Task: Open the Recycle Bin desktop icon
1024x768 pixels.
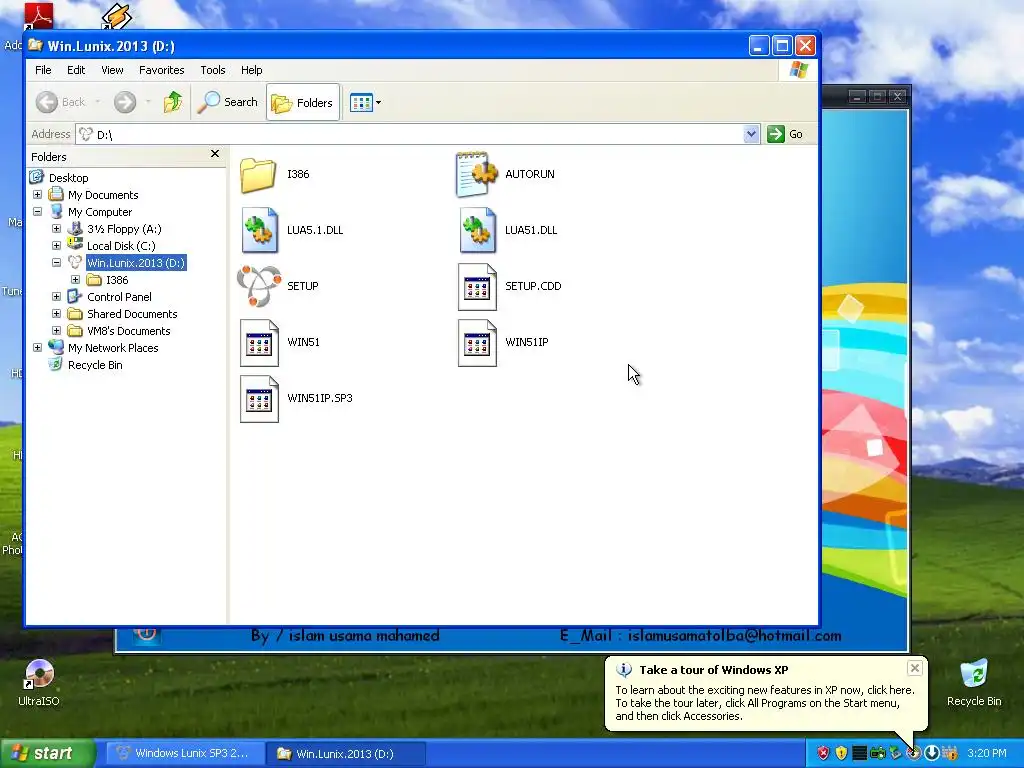Action: click(x=974, y=683)
